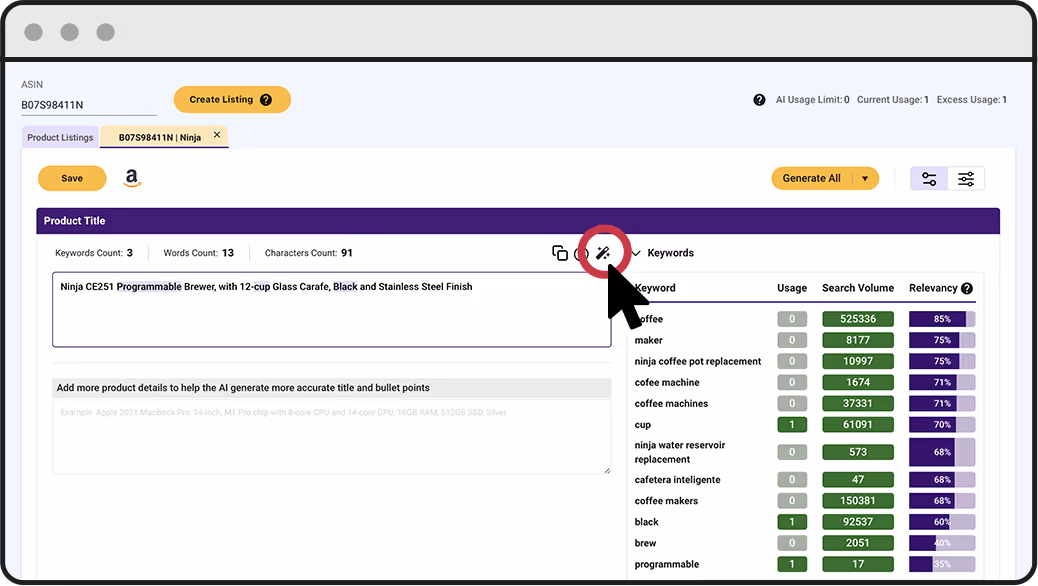
Task: Click the Create Listing button
Action: 232,99
